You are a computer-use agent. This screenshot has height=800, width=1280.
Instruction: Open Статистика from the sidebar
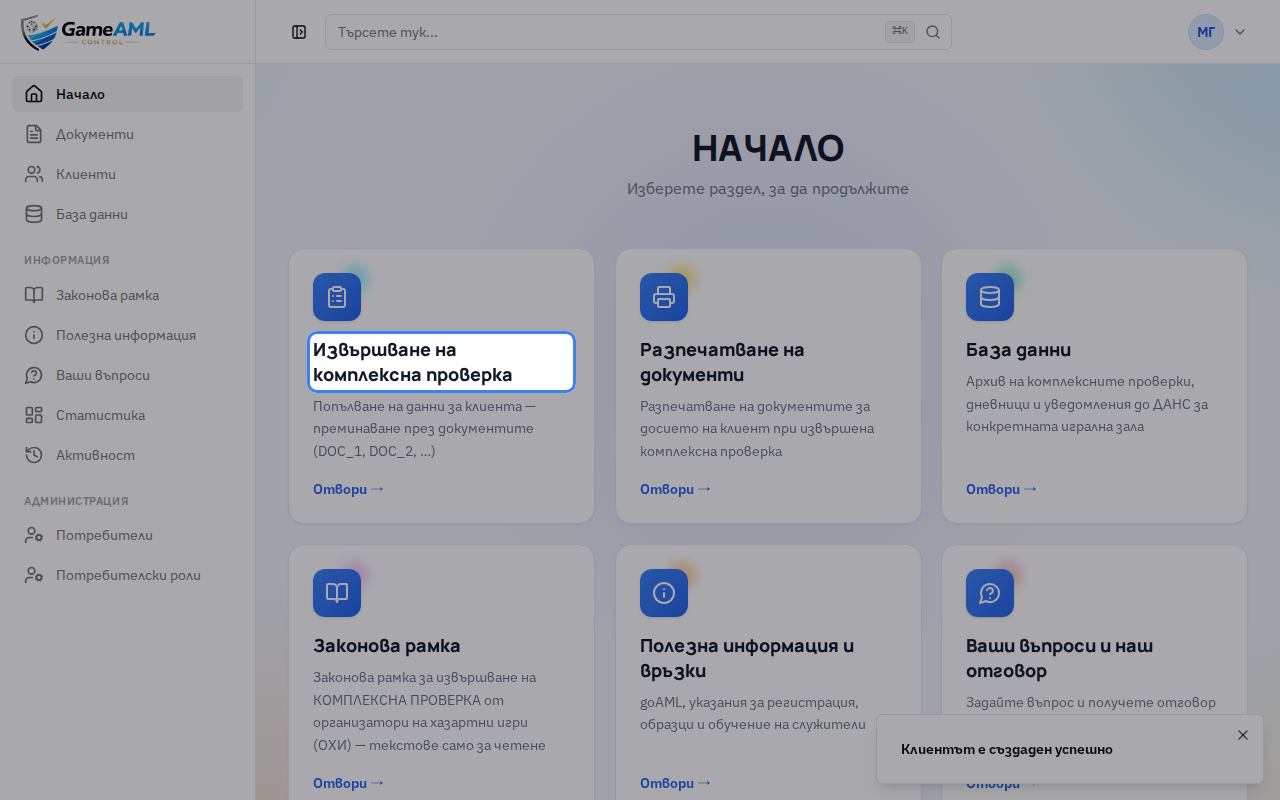coord(128,415)
